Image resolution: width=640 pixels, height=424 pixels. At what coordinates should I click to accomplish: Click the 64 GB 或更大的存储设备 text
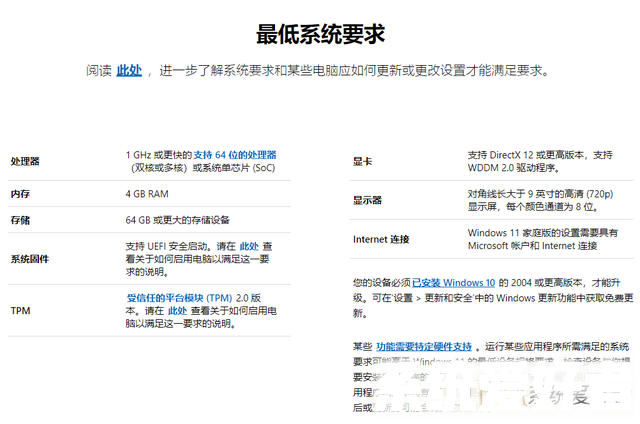[177, 220]
